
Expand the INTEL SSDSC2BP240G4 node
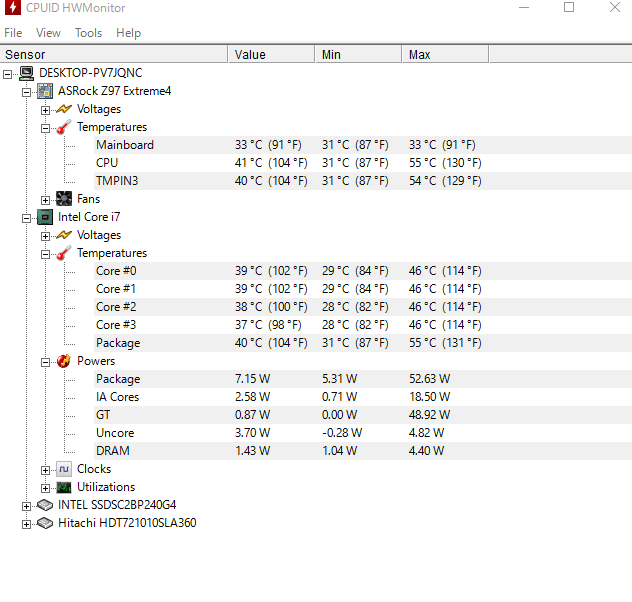(x=26, y=507)
